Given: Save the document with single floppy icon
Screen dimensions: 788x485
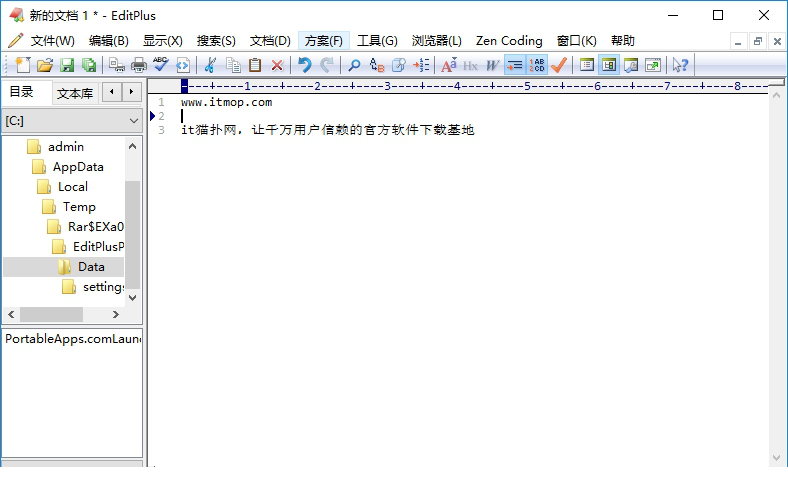Looking at the screenshot, I should 67,65.
